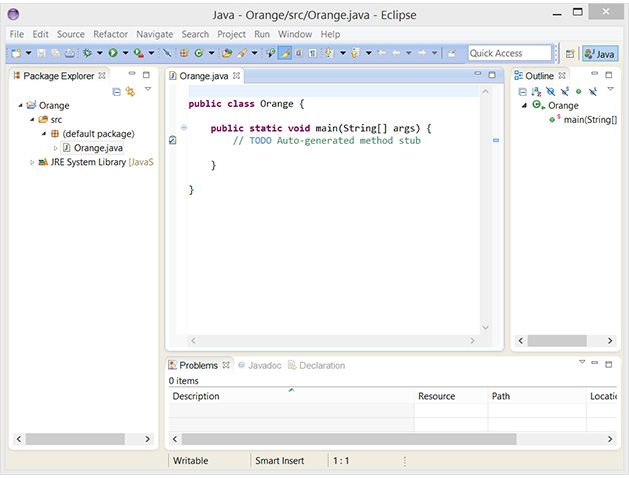Toggle Show Whitespace Characters

click(x=313, y=53)
